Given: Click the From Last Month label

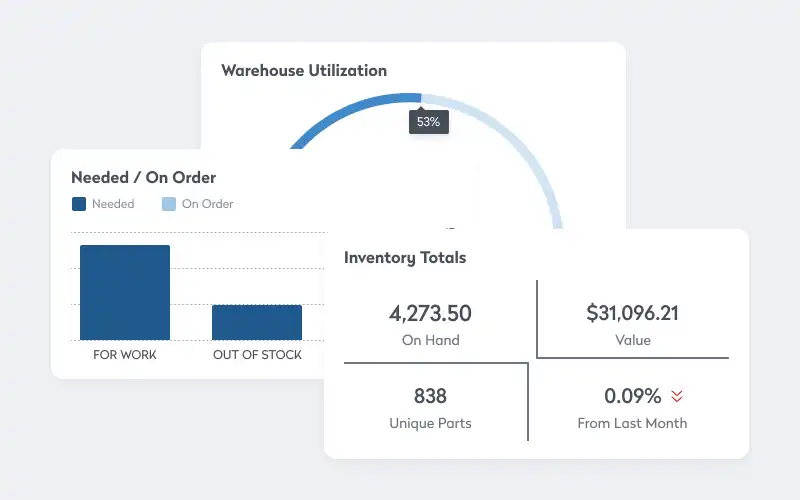Looking at the screenshot, I should (632, 423).
